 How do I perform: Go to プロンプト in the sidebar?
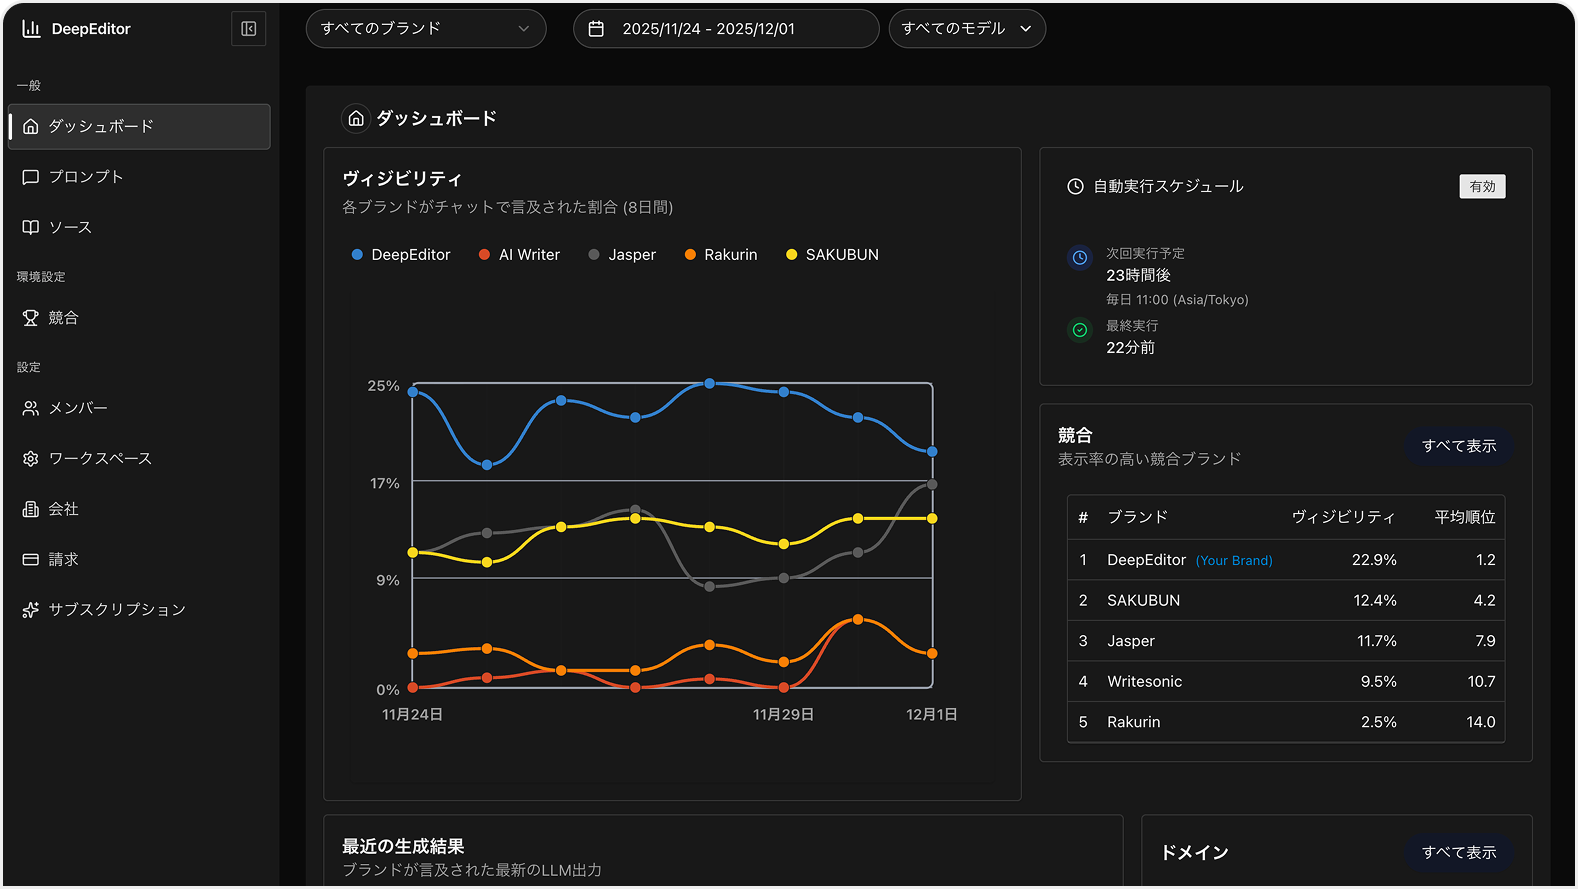click(86, 177)
